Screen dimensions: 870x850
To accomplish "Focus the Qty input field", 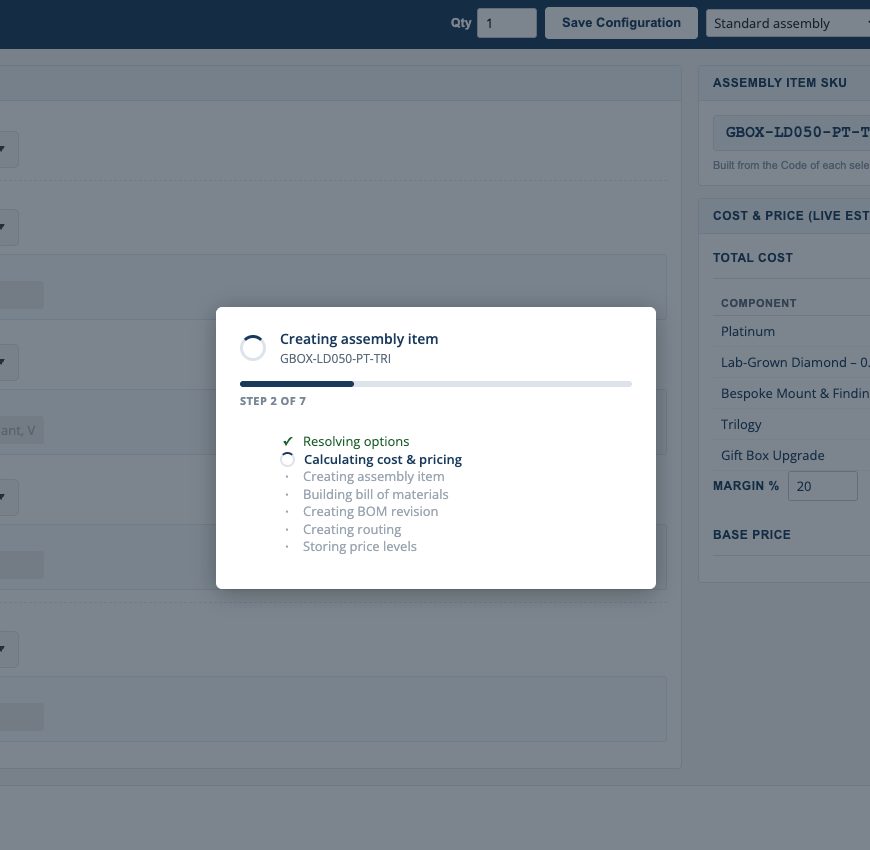I will click(507, 23).
